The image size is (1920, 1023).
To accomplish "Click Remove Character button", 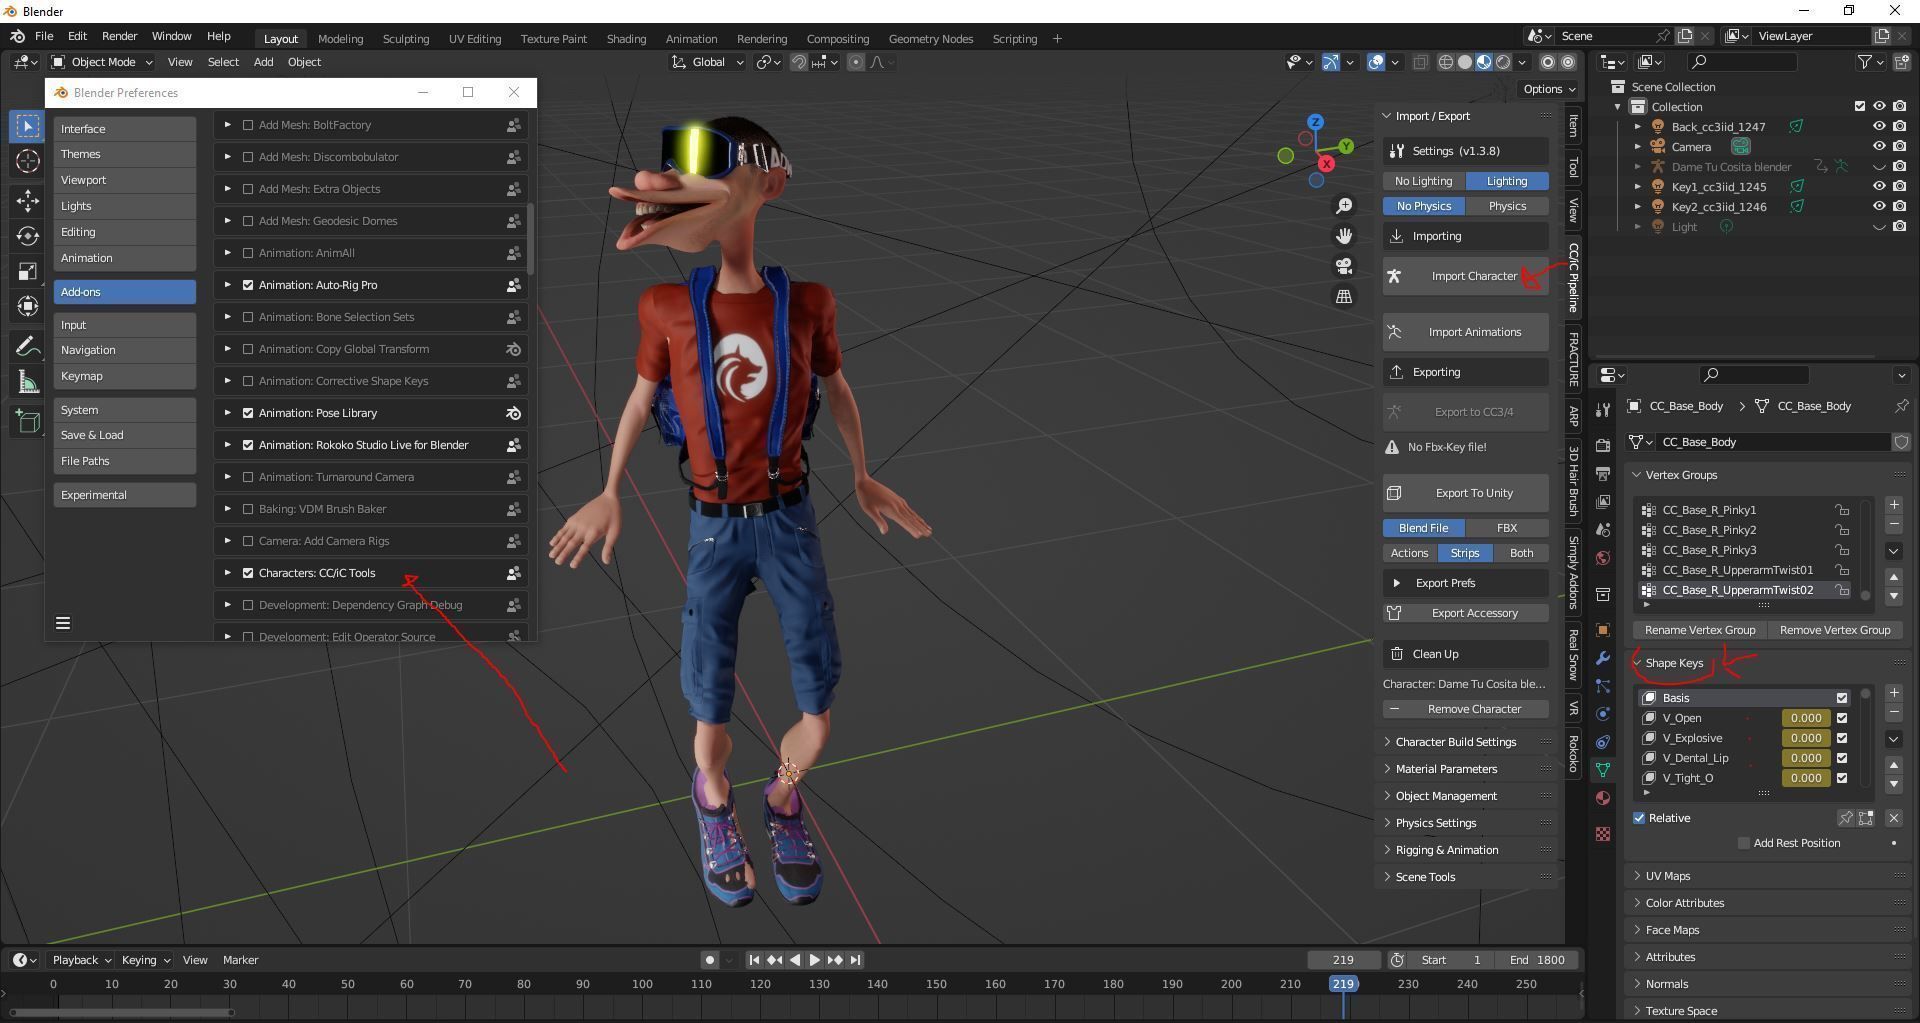I will [1466, 709].
